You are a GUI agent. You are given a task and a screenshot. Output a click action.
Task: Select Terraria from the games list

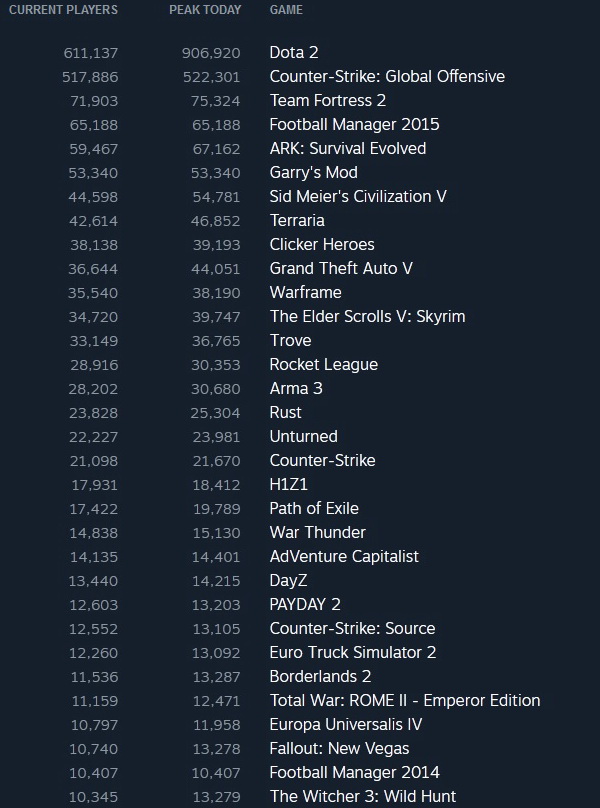tap(297, 220)
